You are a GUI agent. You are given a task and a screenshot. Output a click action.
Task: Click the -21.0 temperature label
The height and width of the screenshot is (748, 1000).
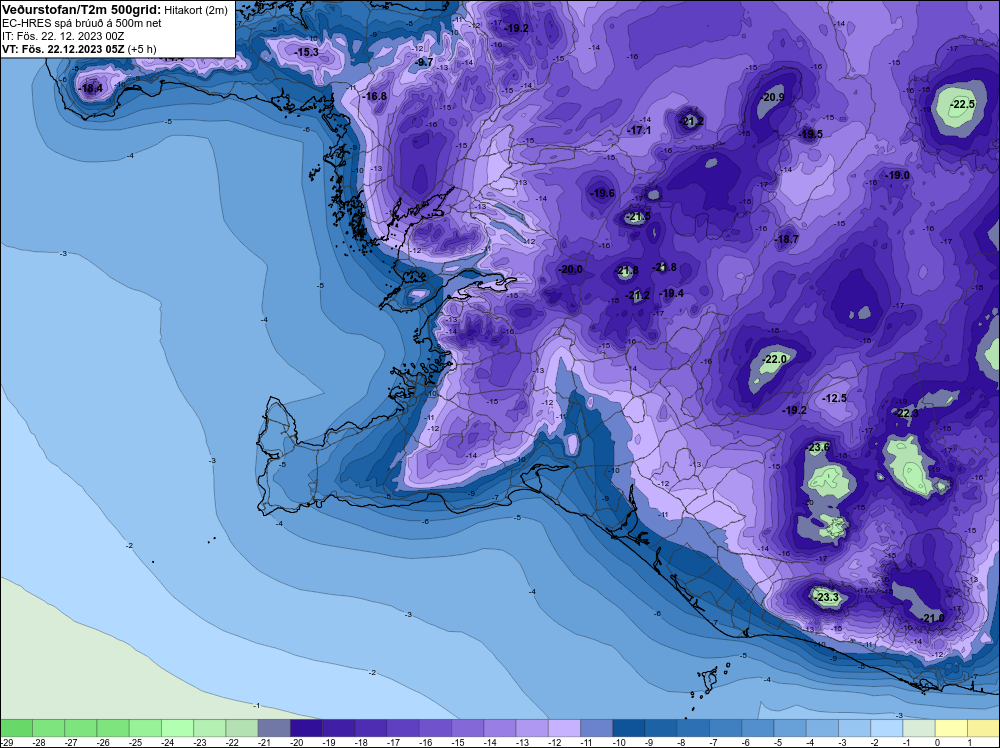point(933,618)
